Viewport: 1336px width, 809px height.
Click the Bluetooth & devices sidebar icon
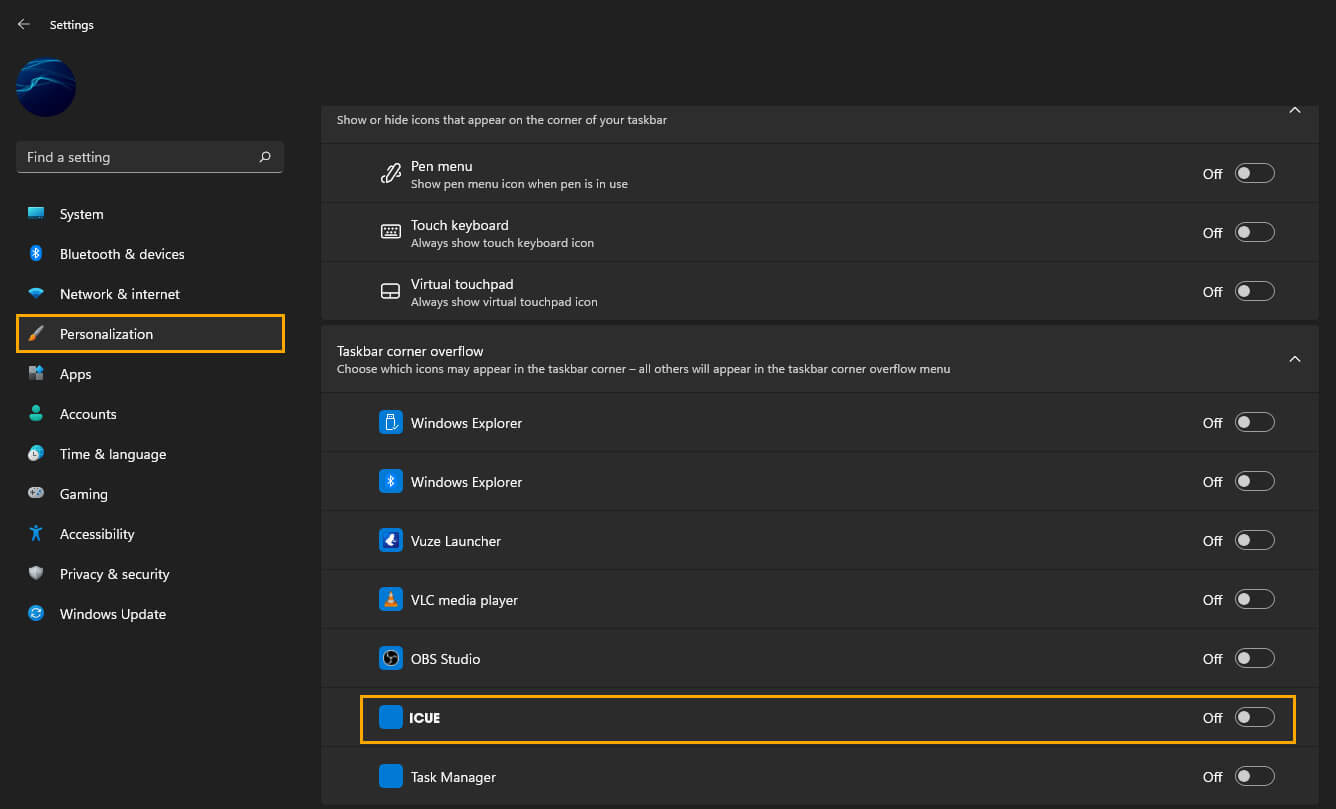click(x=36, y=254)
